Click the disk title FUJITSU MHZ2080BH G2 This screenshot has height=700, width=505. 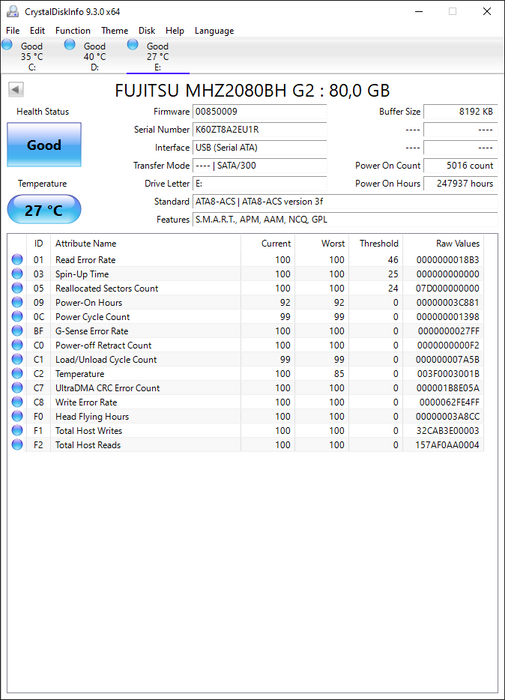(x=252, y=91)
